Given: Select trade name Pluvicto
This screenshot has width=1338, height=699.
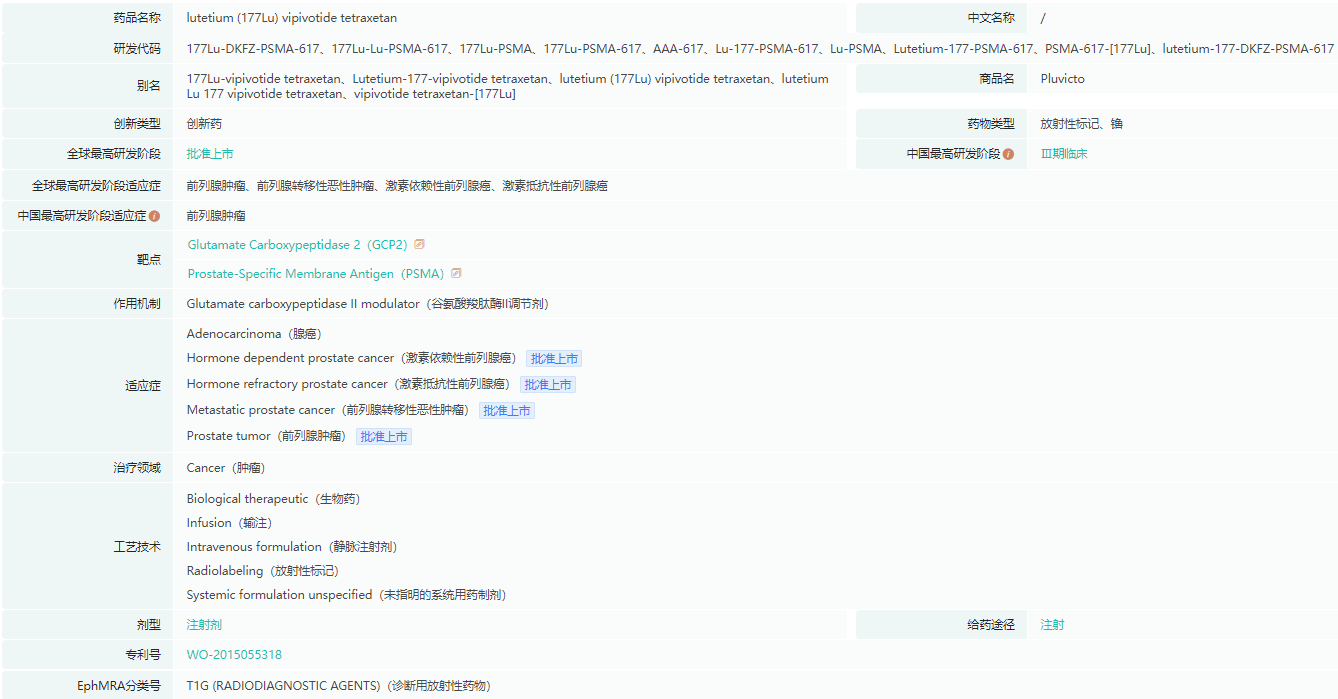Looking at the screenshot, I should click(1062, 79).
